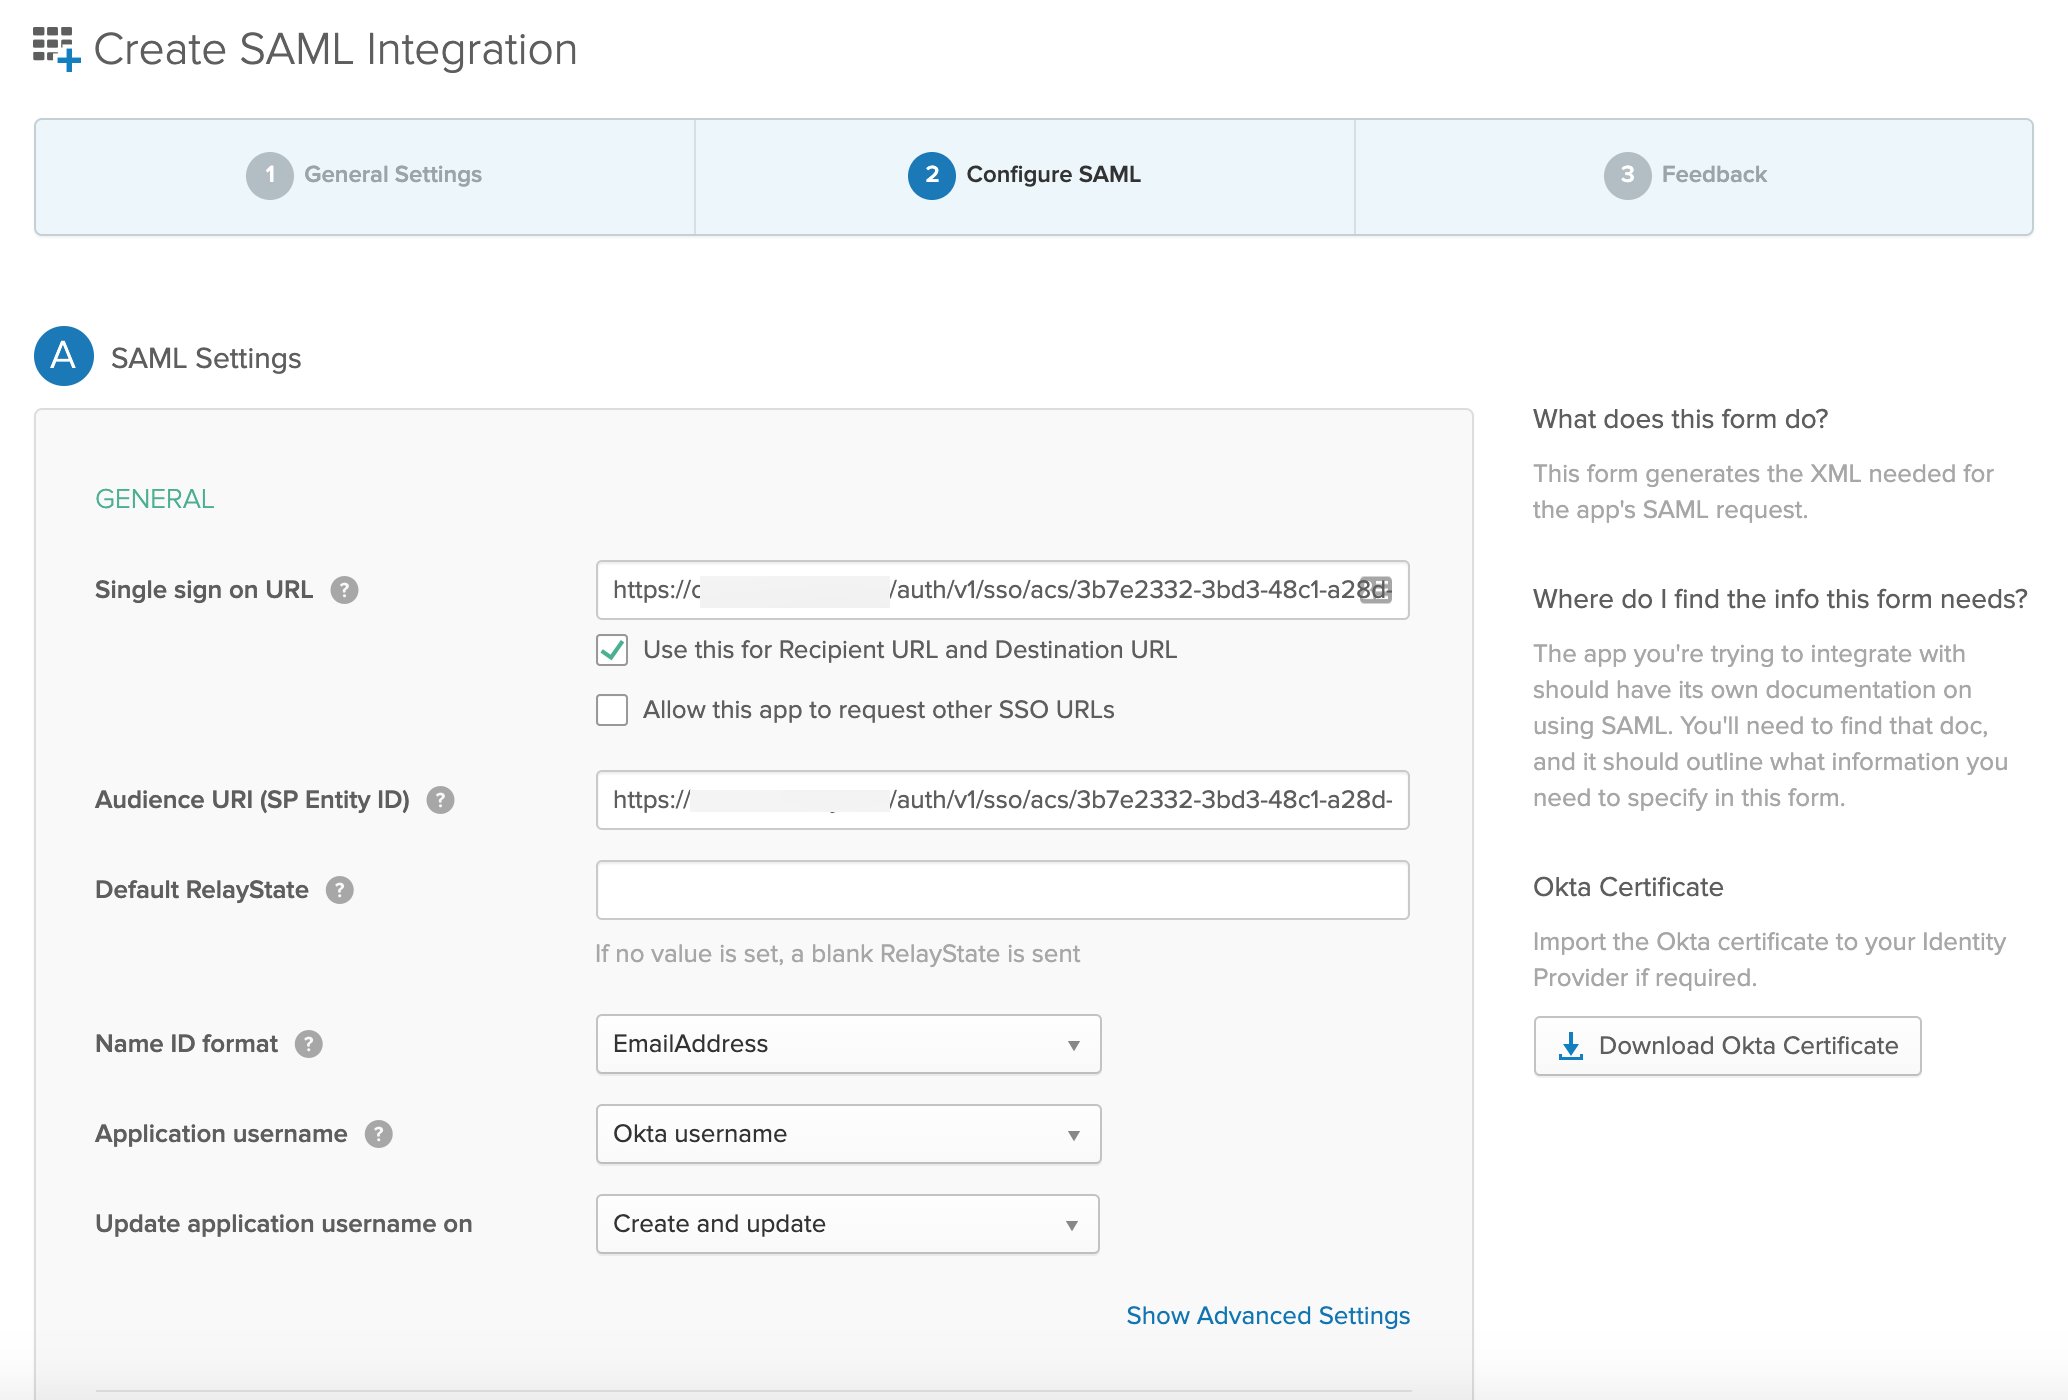Screen dimensions: 2068x1400
Task: Click the Okta Certificate heading
Action: click(1628, 887)
